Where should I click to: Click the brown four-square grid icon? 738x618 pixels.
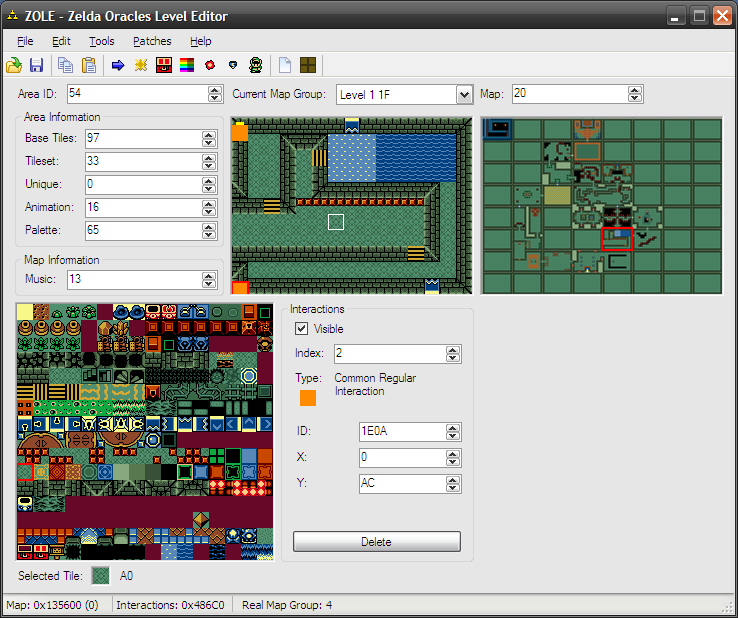(308, 66)
